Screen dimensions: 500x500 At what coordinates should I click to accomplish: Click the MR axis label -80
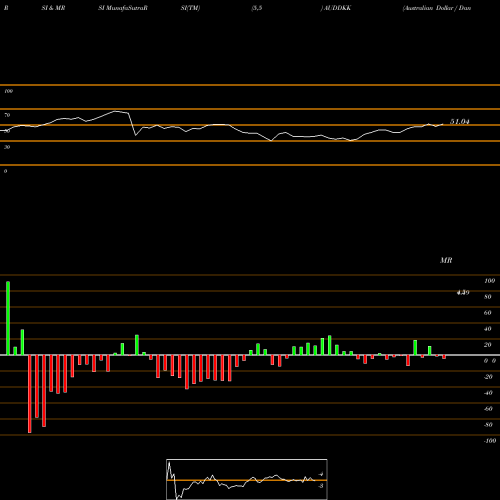(x=488, y=425)
